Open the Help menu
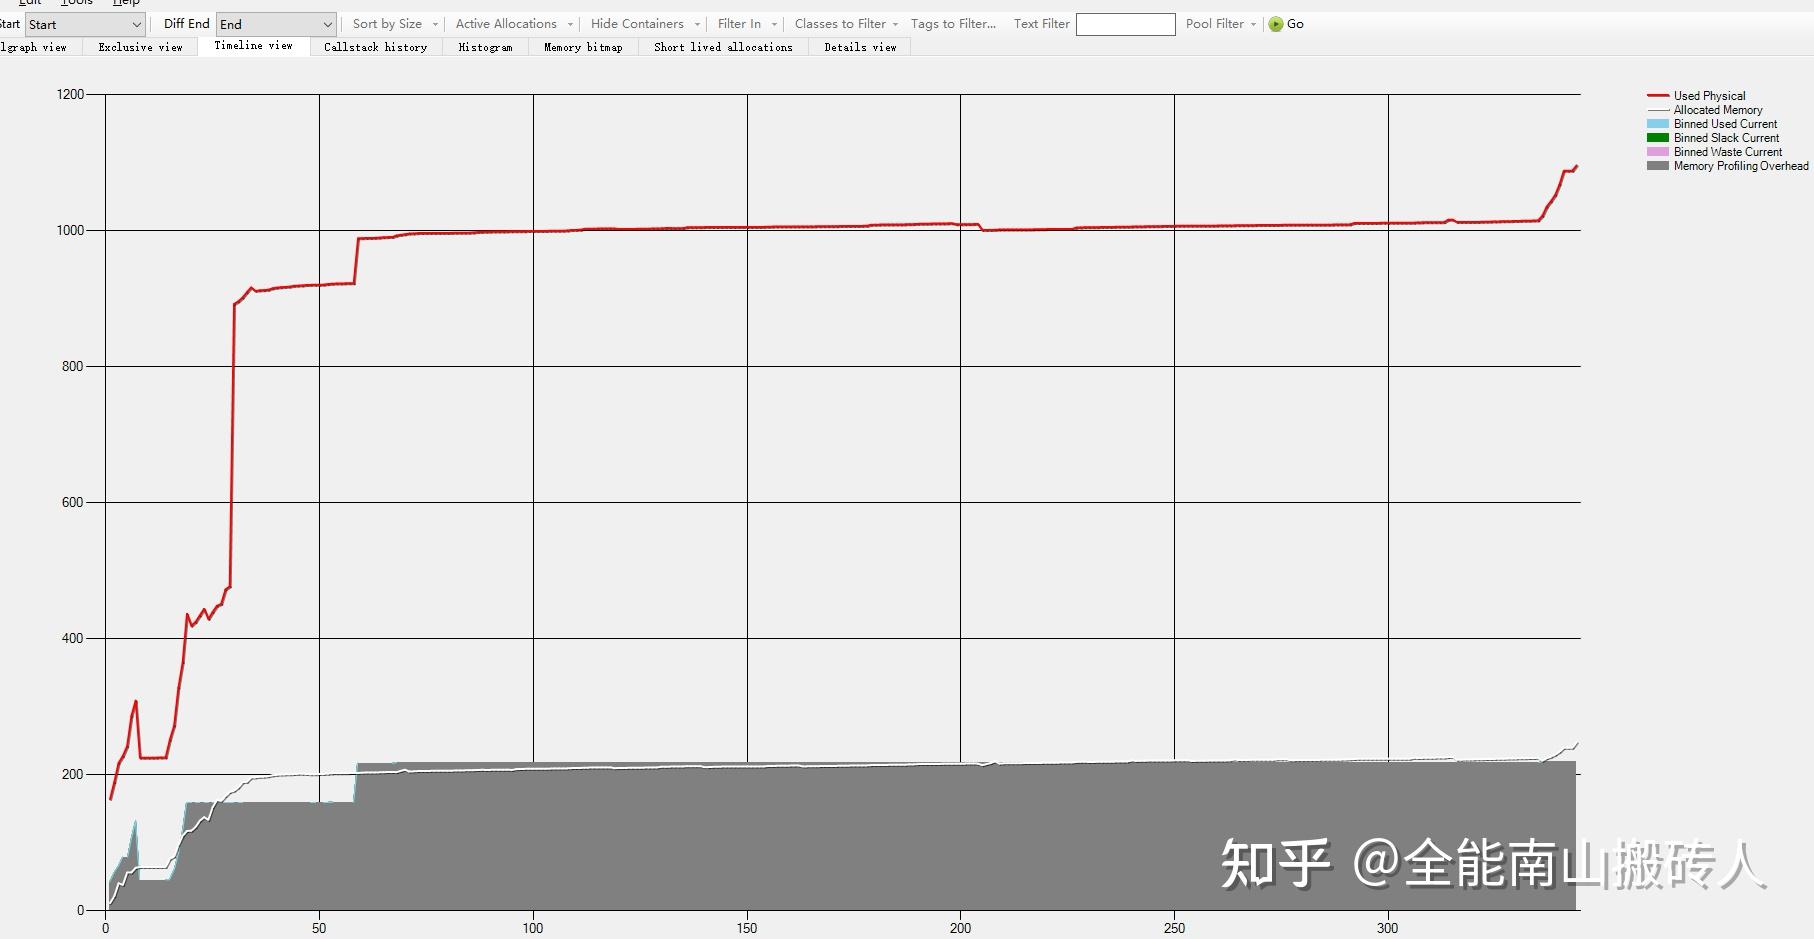This screenshot has width=1814, height=939. 125,3
